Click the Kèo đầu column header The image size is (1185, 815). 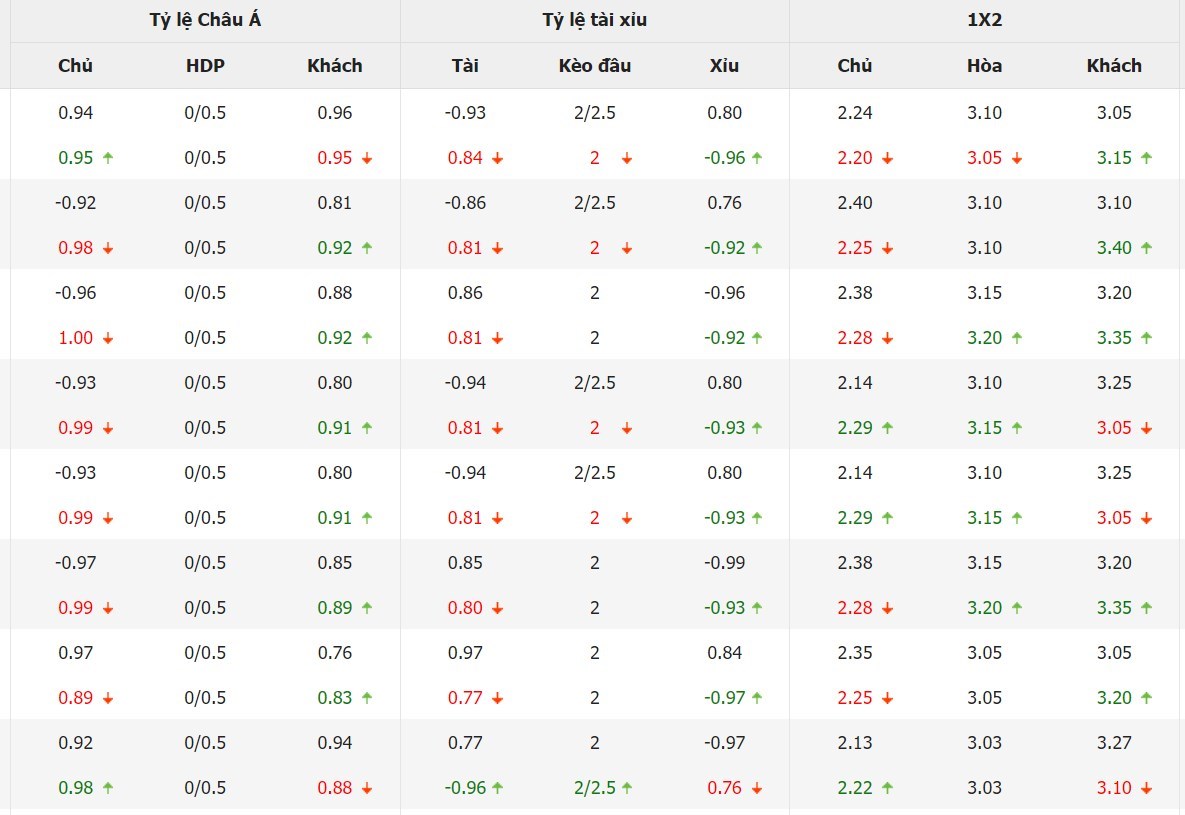[595, 66]
